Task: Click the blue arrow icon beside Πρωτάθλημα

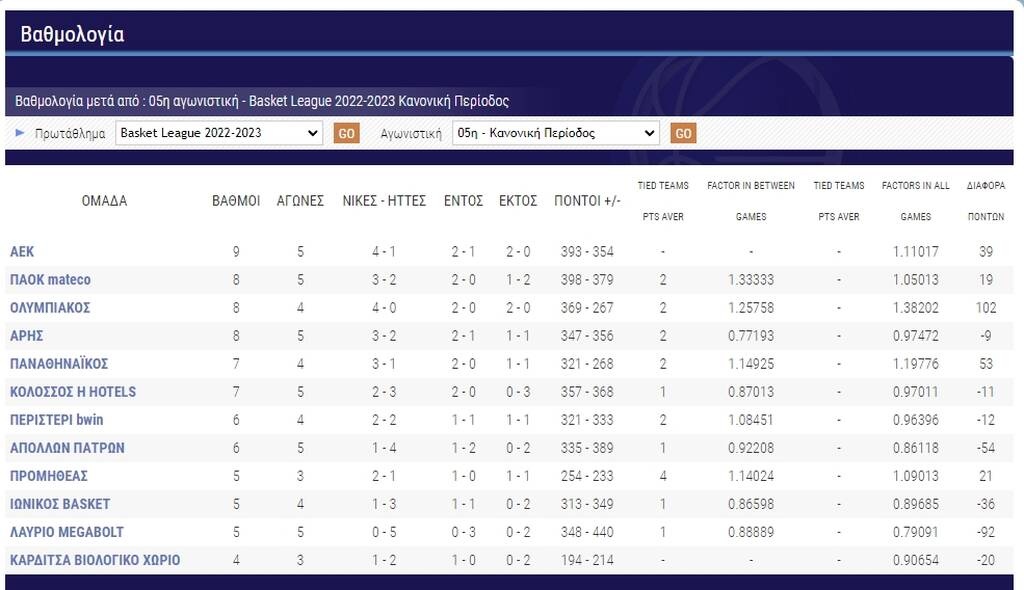Action: [x=20, y=133]
